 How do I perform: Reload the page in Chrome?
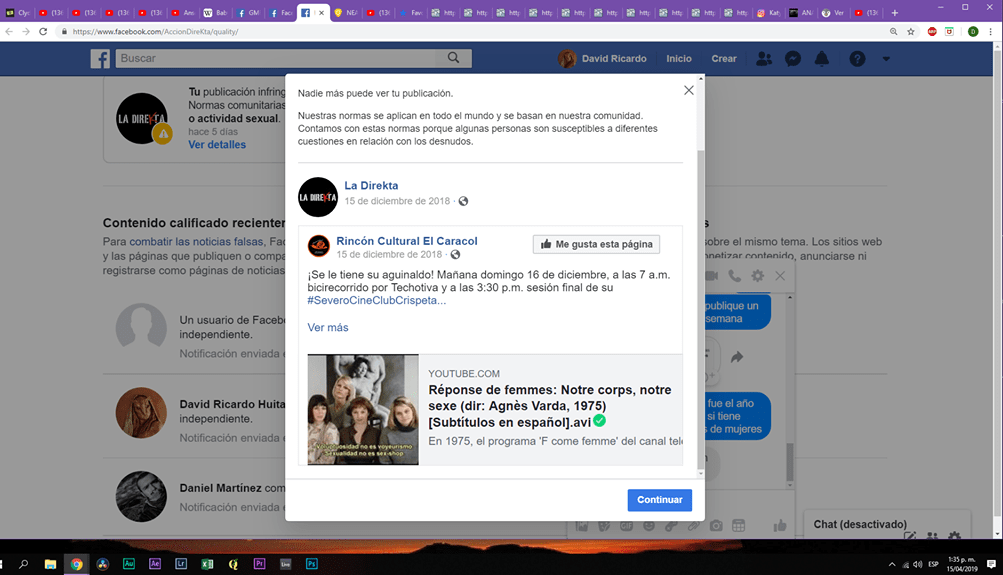pos(43,31)
